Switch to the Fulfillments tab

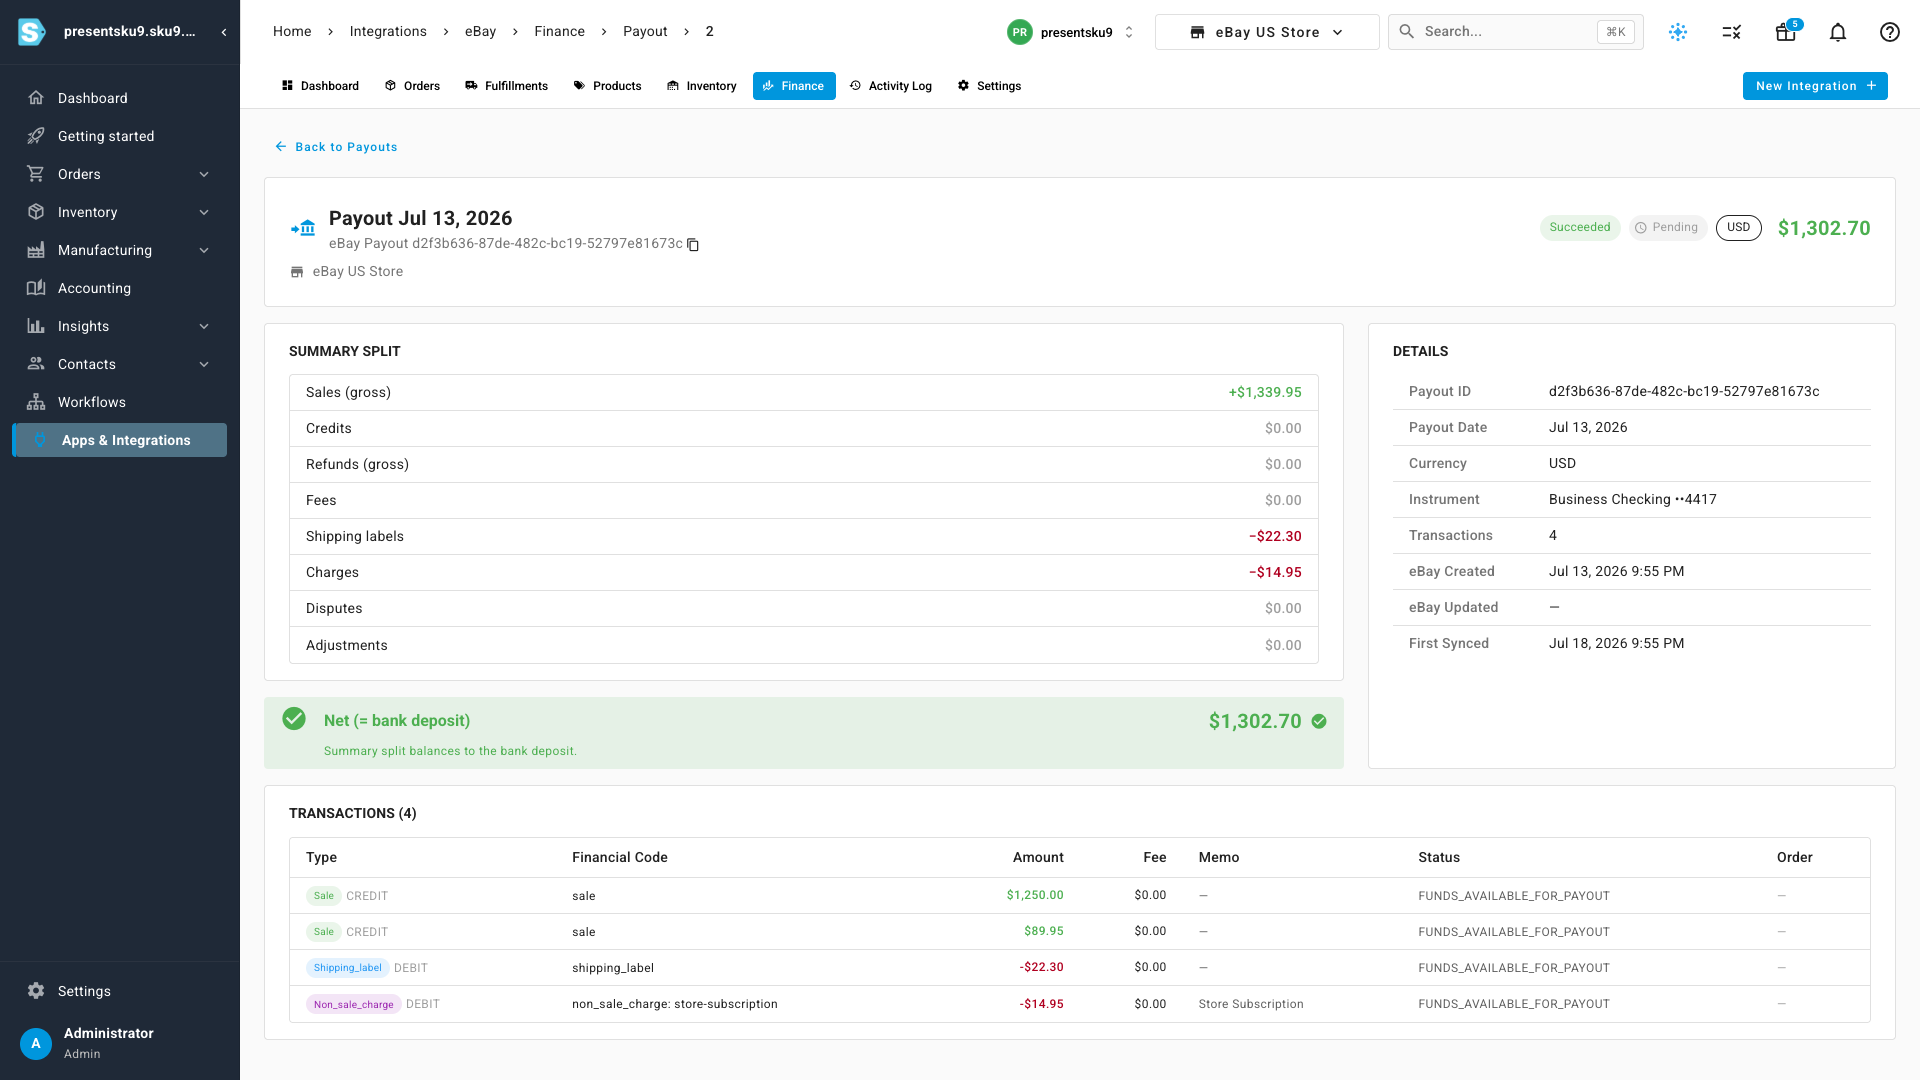(506, 86)
